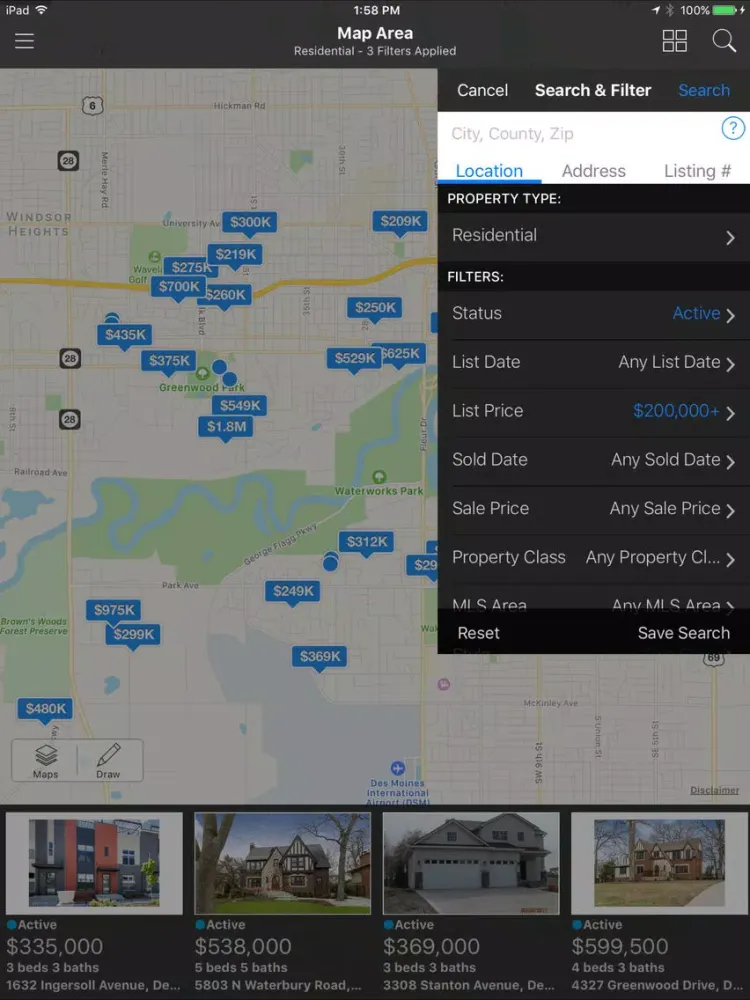Select the Maps layers tool
This screenshot has width=750, height=1000.
[46, 760]
